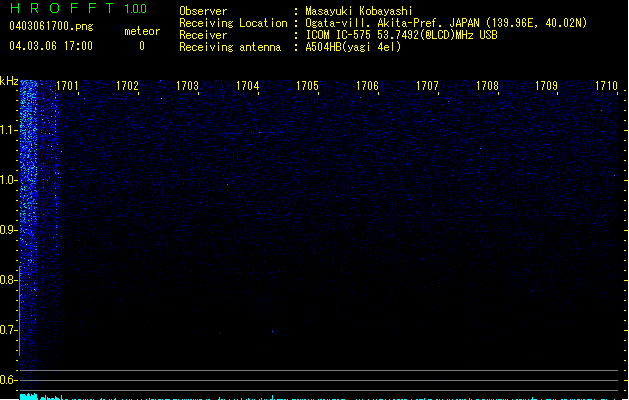
Task: Select the file name 0403061700.png
Action: pyautogui.click(x=51, y=26)
